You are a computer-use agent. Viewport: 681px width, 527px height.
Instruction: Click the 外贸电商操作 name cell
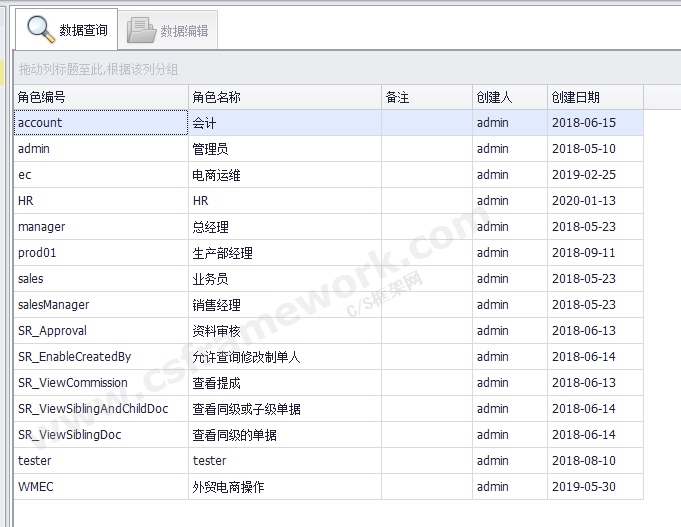[x=285, y=487]
